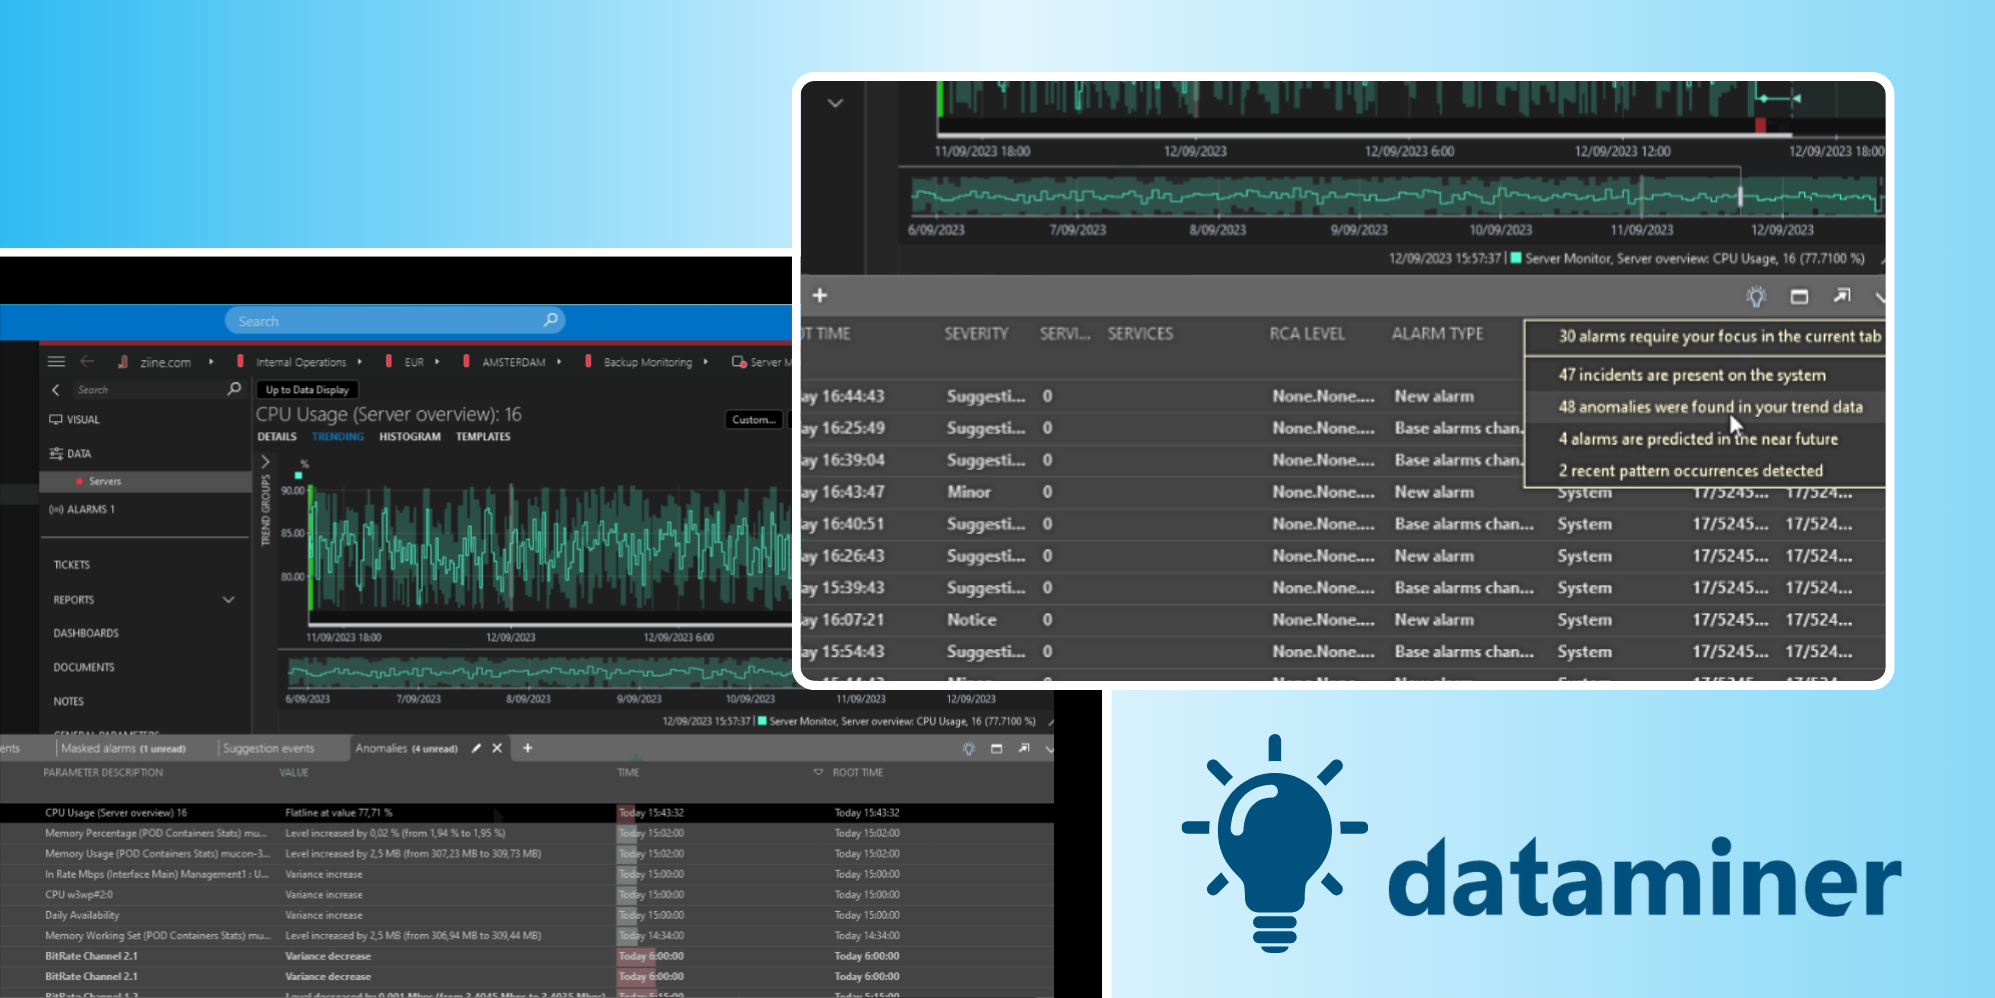Open NOTES in the sidebar

click(69, 701)
